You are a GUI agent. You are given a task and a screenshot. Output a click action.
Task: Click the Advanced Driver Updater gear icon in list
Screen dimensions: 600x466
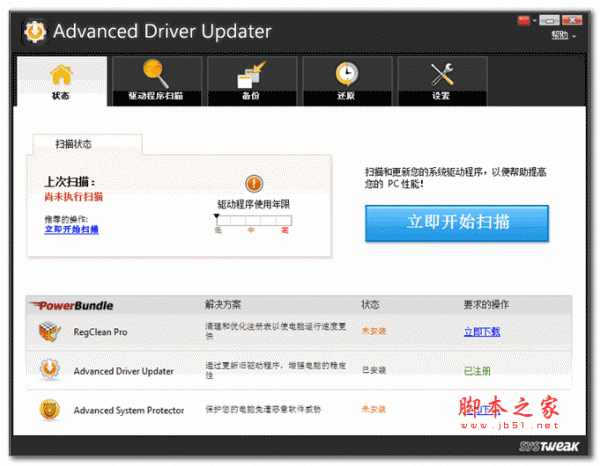pos(50,370)
